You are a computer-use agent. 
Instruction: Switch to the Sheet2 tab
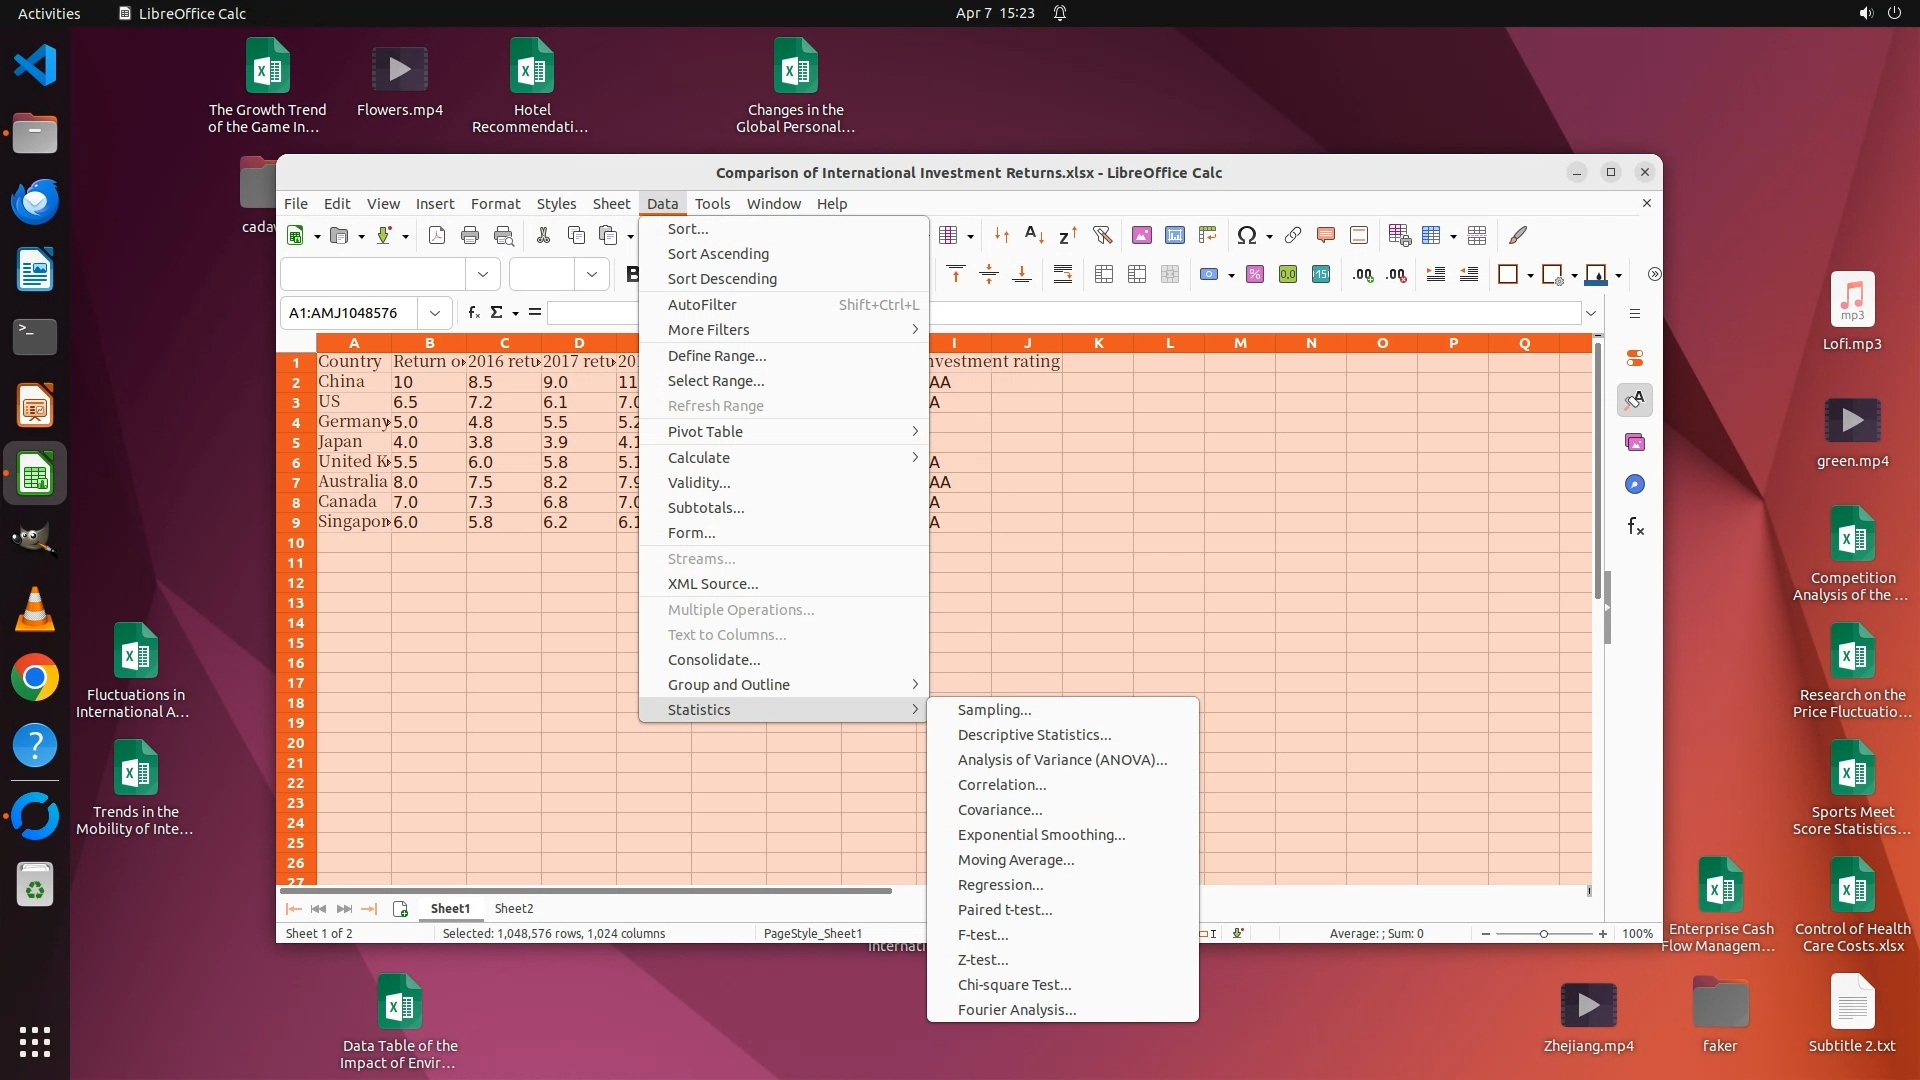[x=514, y=909]
